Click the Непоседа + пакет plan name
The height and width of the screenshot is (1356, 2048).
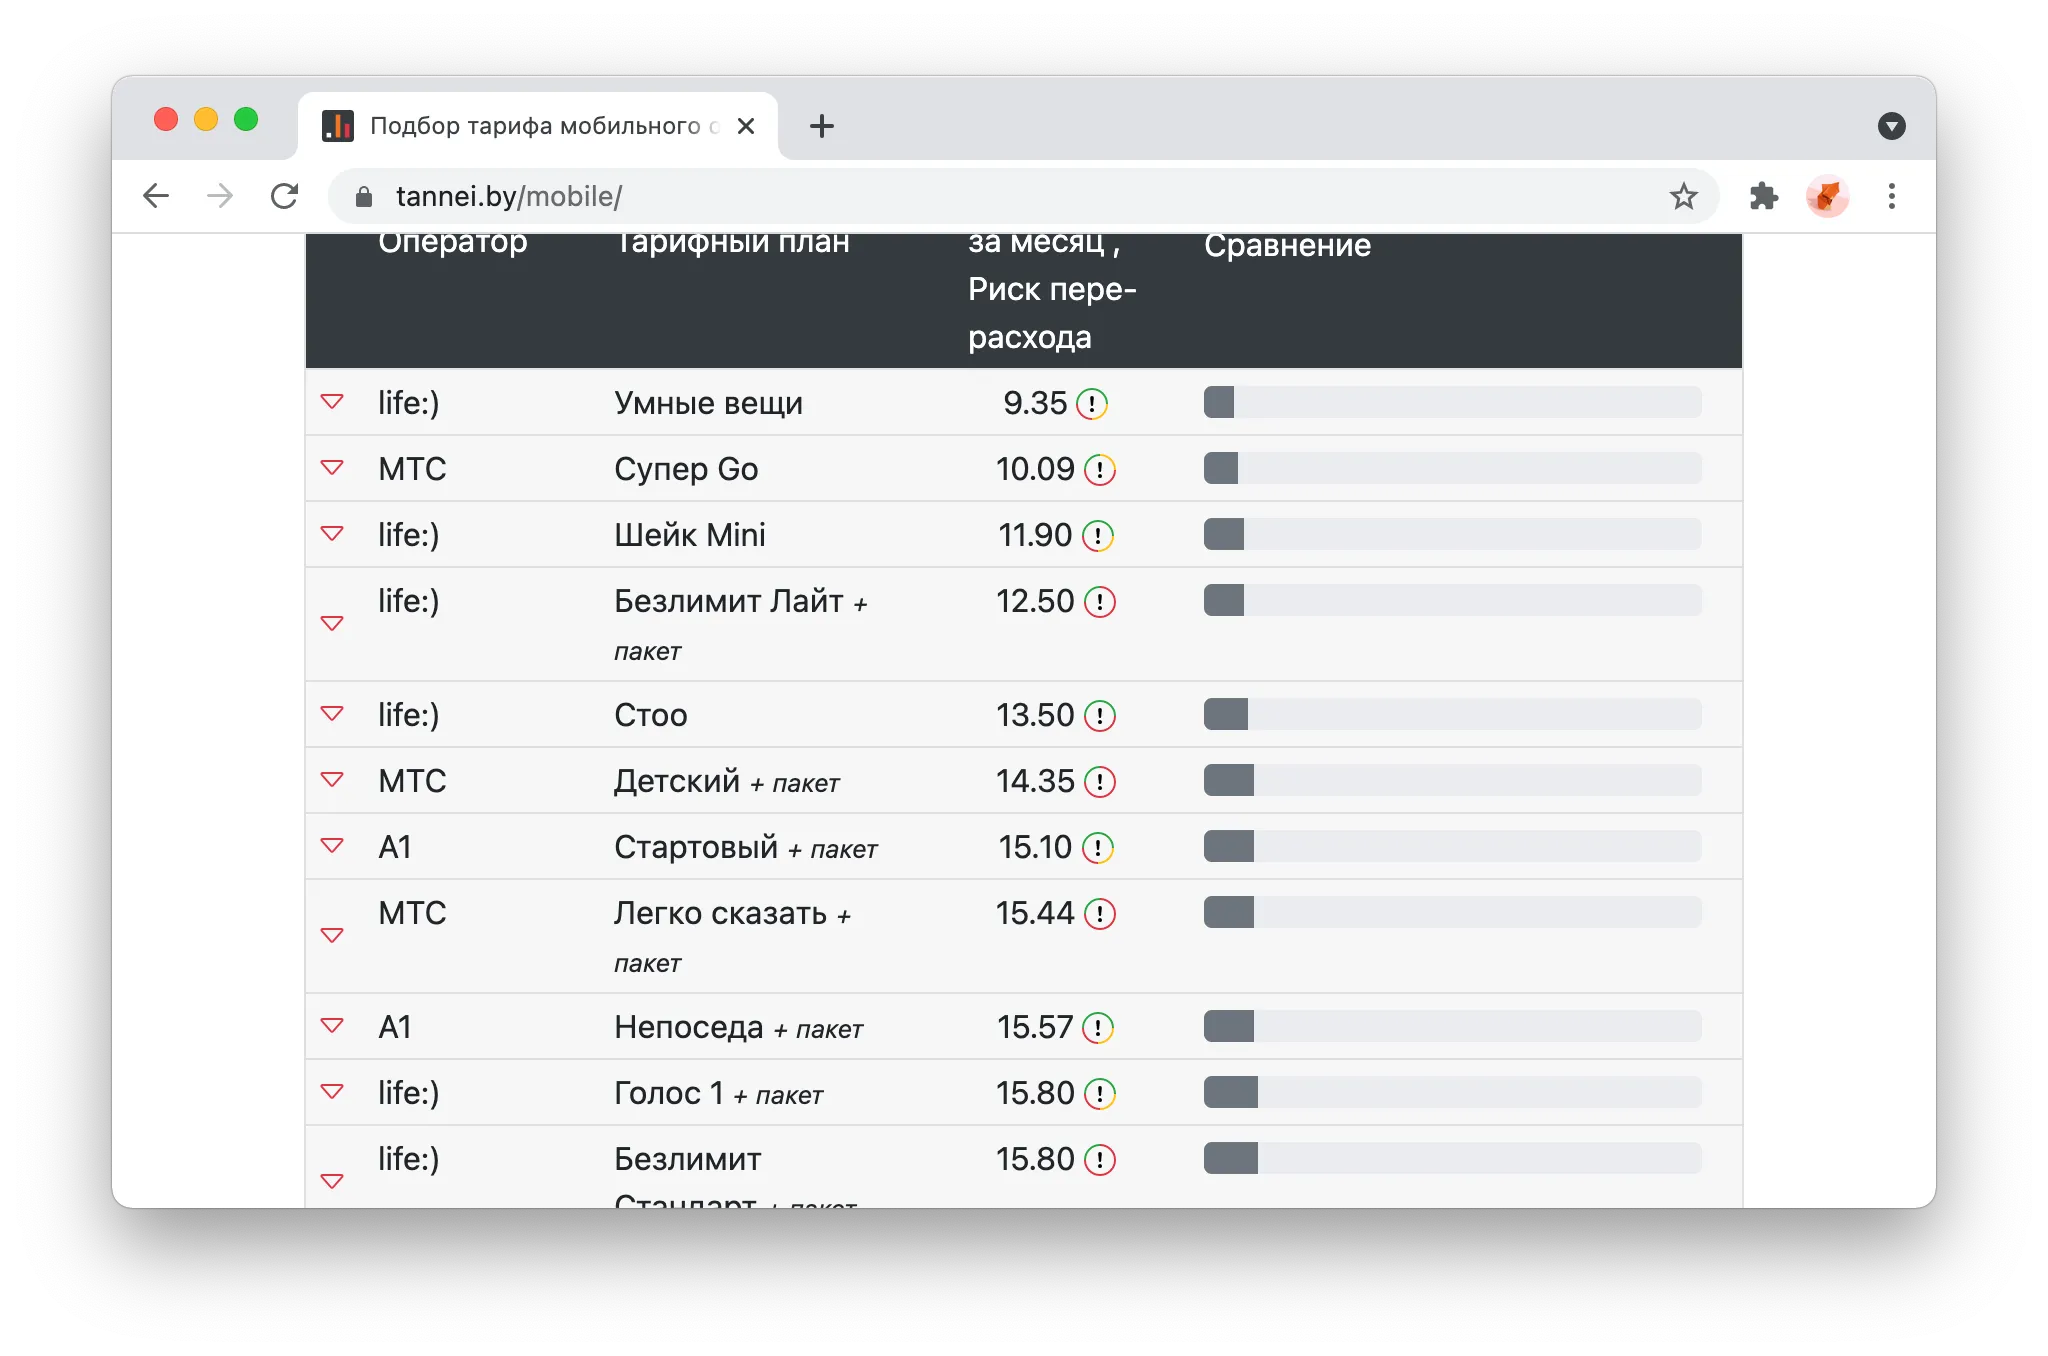pos(739,1027)
